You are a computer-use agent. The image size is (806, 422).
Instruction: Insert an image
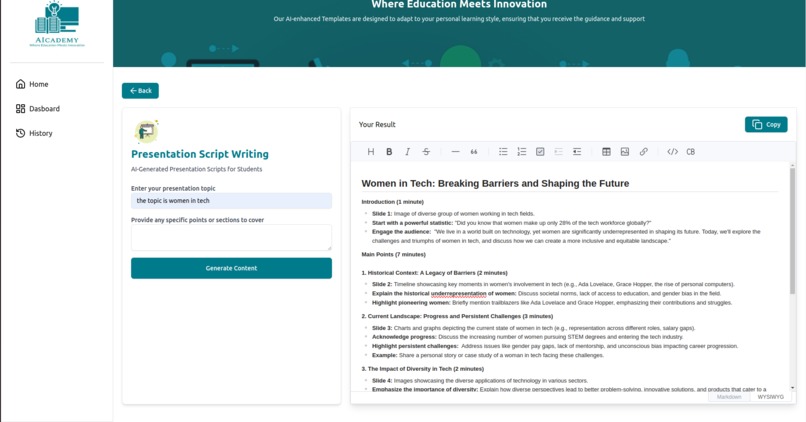pos(625,152)
